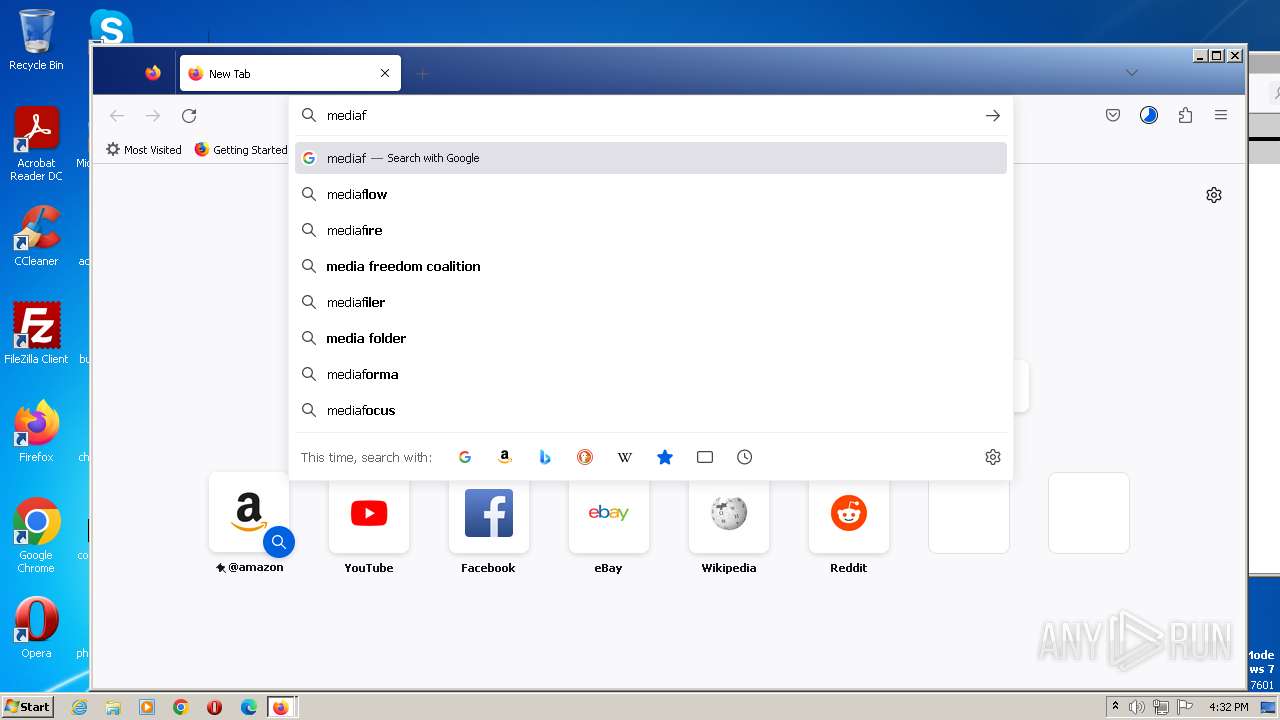Open Firefox application hamburger menu
This screenshot has width=1280, height=720.
(1221, 116)
